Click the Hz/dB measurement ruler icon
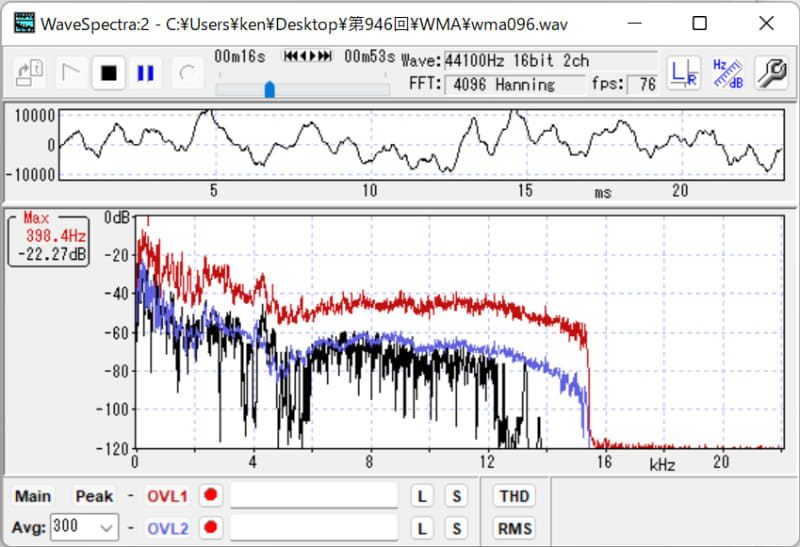 (x=728, y=73)
